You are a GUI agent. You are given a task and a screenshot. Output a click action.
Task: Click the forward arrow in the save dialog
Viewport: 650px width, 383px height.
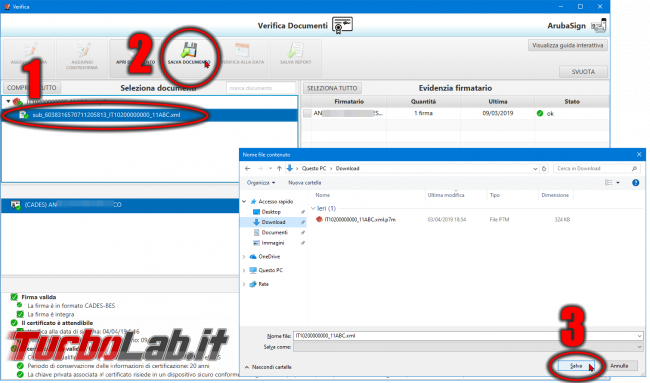tap(260, 168)
